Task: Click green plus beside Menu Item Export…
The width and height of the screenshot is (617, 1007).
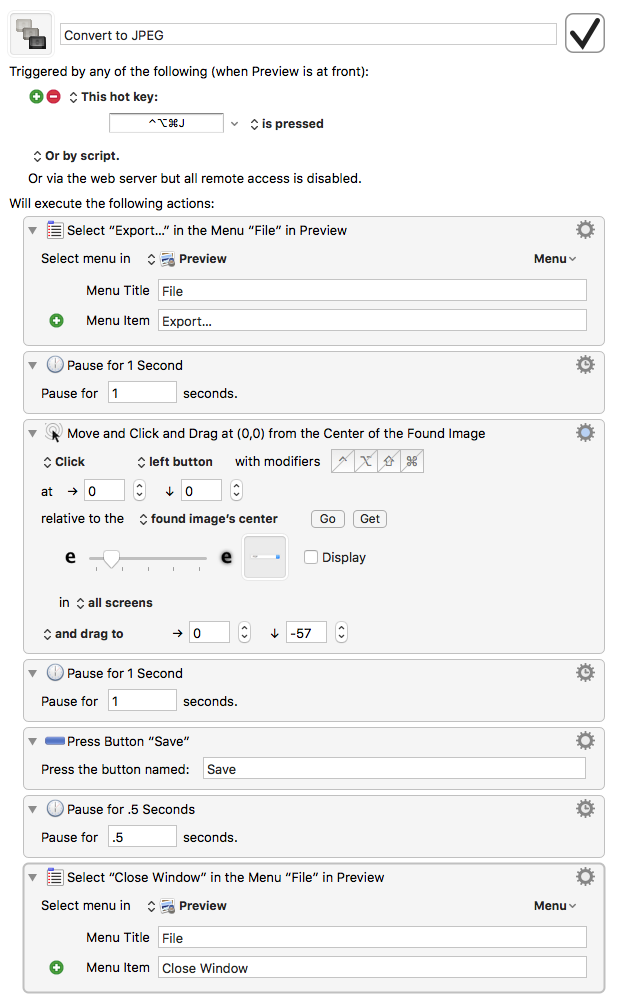Action: coord(56,321)
